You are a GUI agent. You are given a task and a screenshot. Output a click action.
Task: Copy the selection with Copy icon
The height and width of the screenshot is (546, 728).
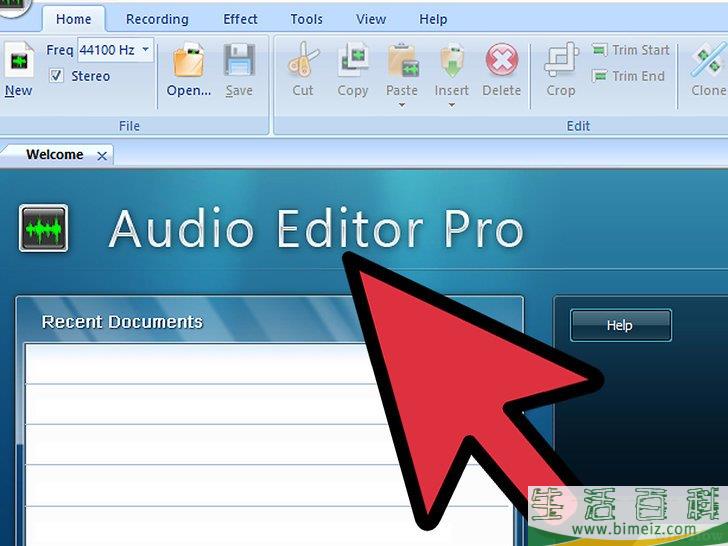[353, 60]
